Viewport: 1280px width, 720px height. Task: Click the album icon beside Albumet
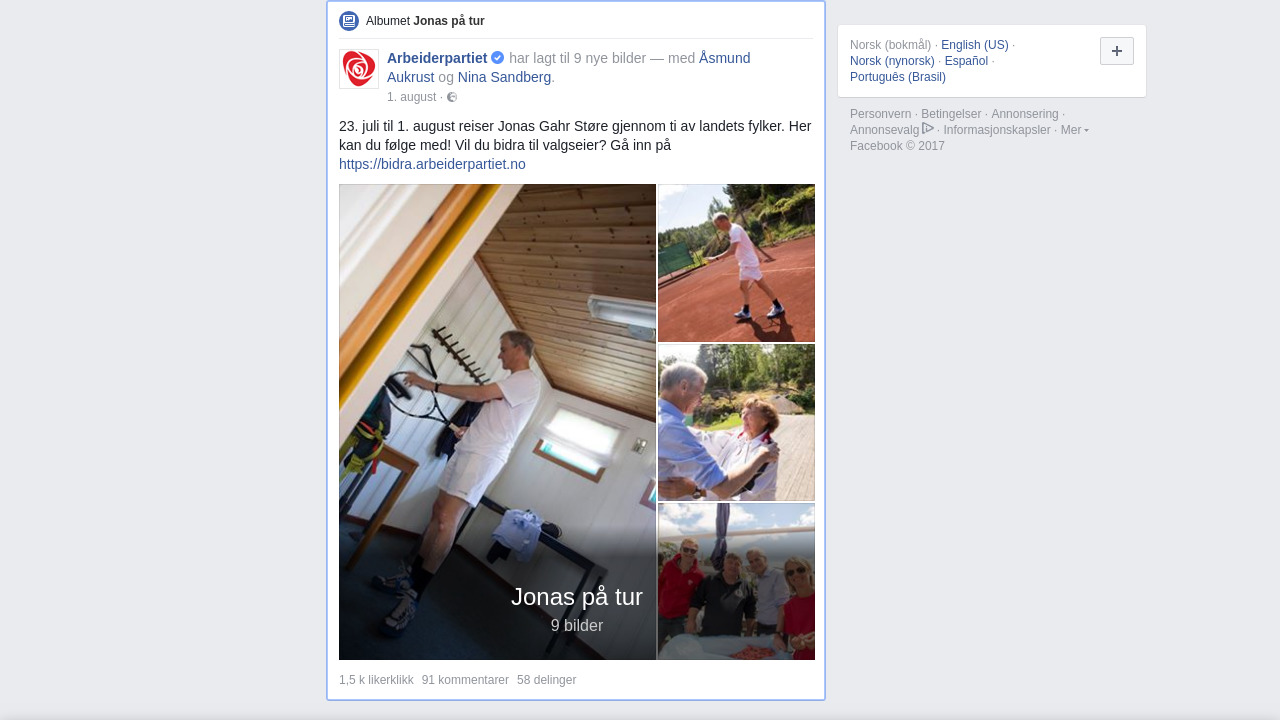(349, 21)
